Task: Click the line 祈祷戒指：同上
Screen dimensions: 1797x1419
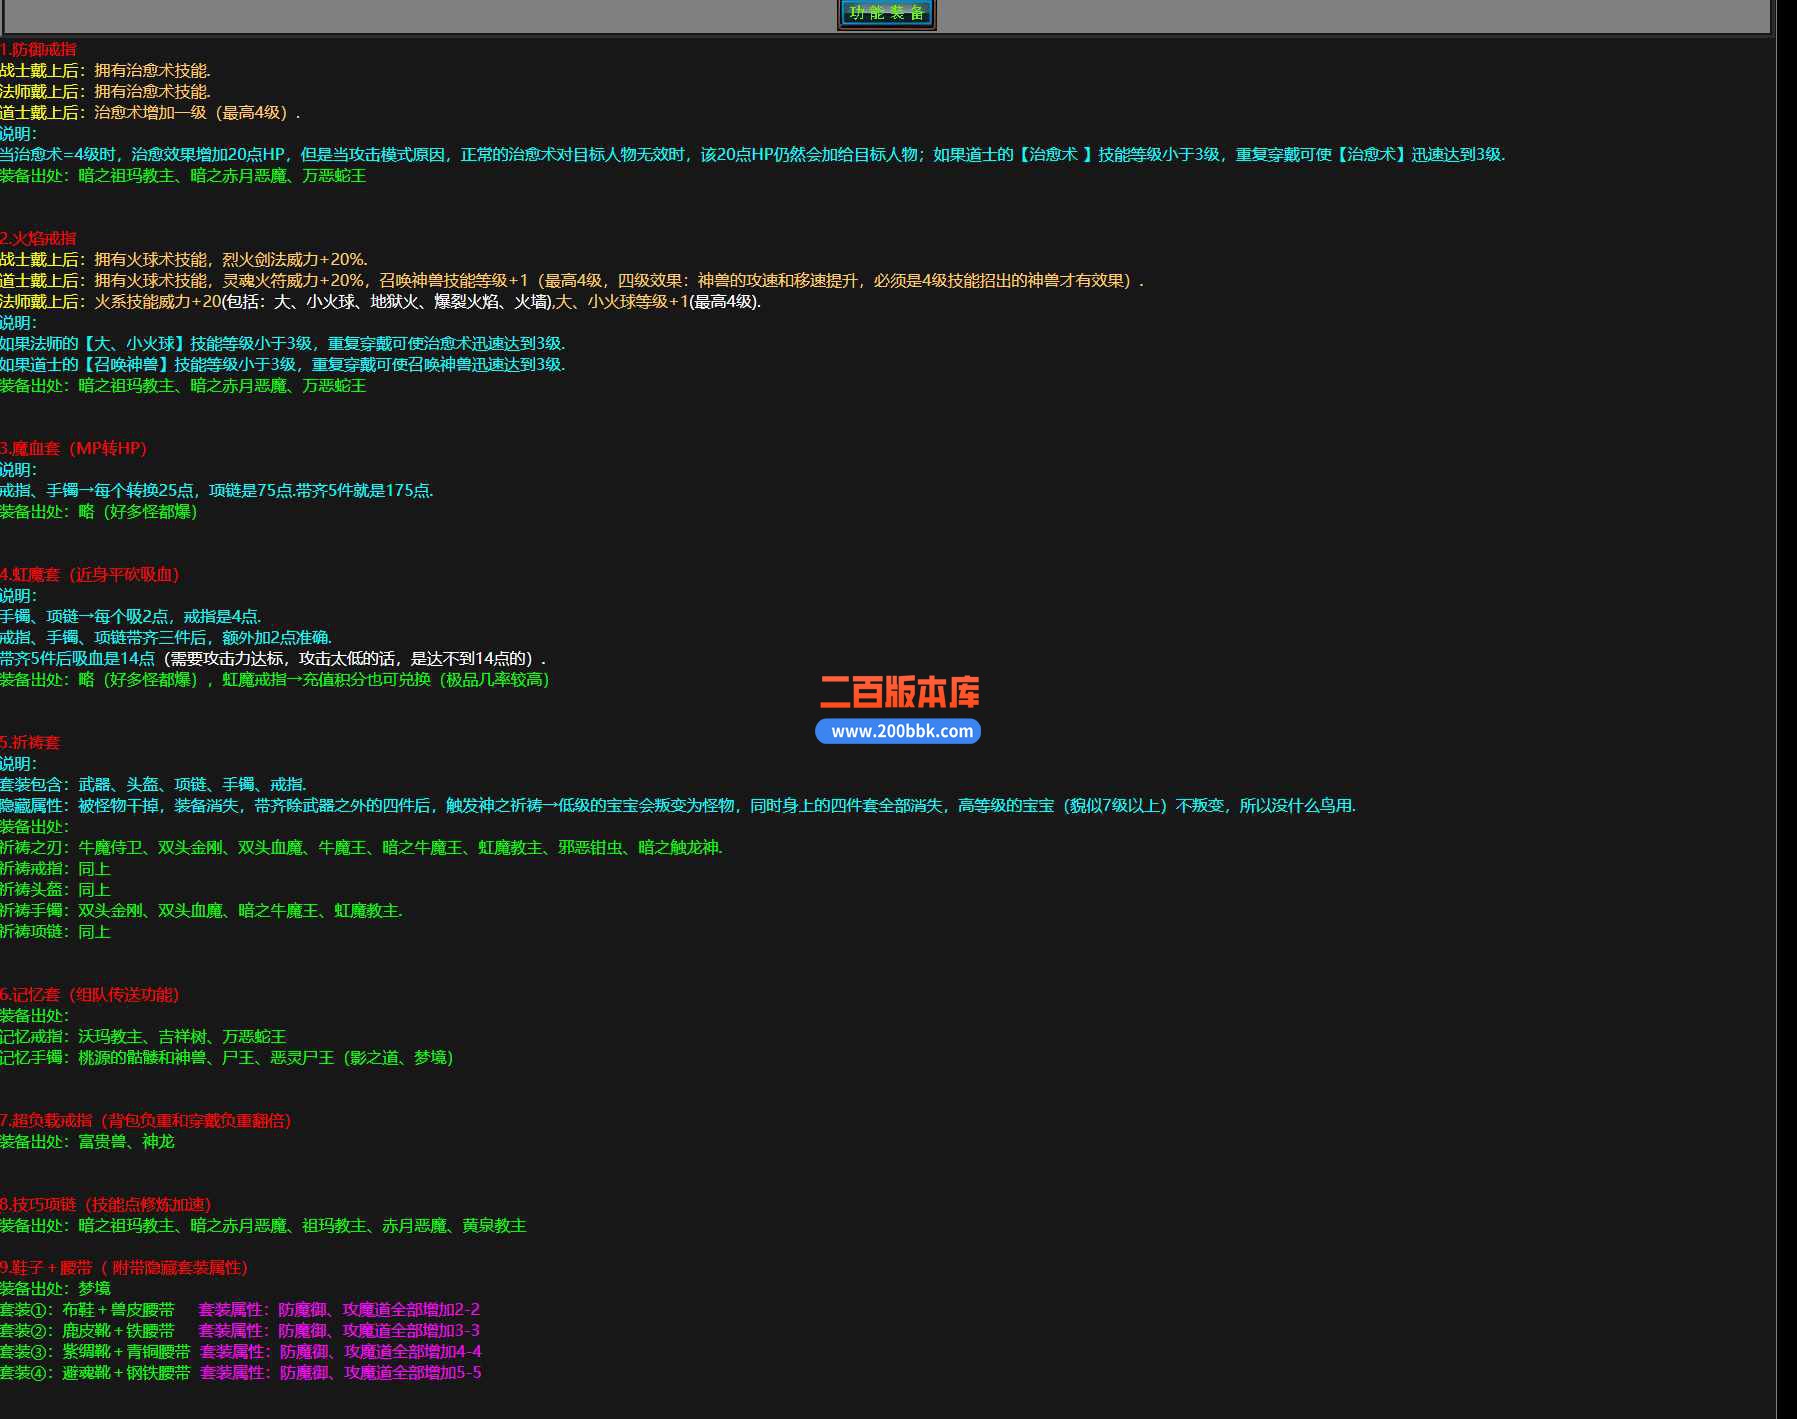Action: 55,868
